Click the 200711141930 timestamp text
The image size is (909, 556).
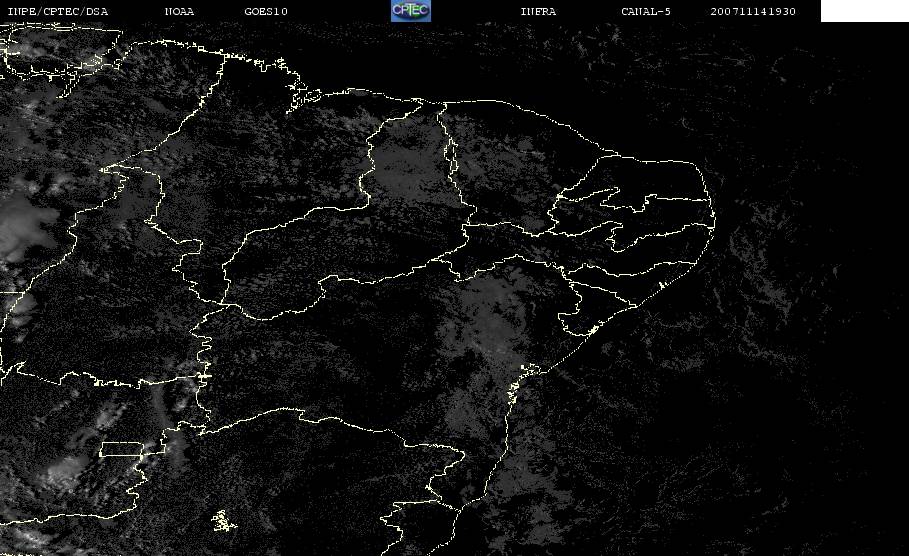click(753, 12)
